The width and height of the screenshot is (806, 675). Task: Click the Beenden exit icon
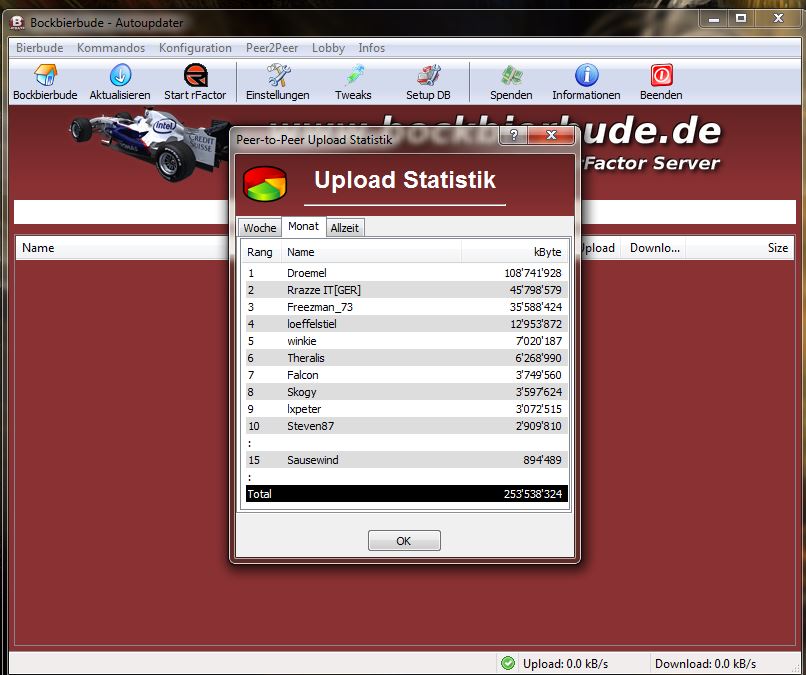coord(661,76)
